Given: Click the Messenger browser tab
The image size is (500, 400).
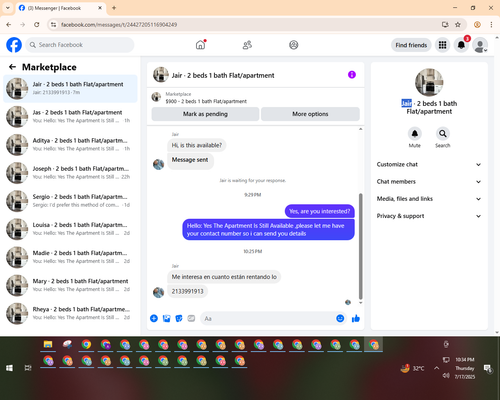Looking at the screenshot, I should coord(60,8).
